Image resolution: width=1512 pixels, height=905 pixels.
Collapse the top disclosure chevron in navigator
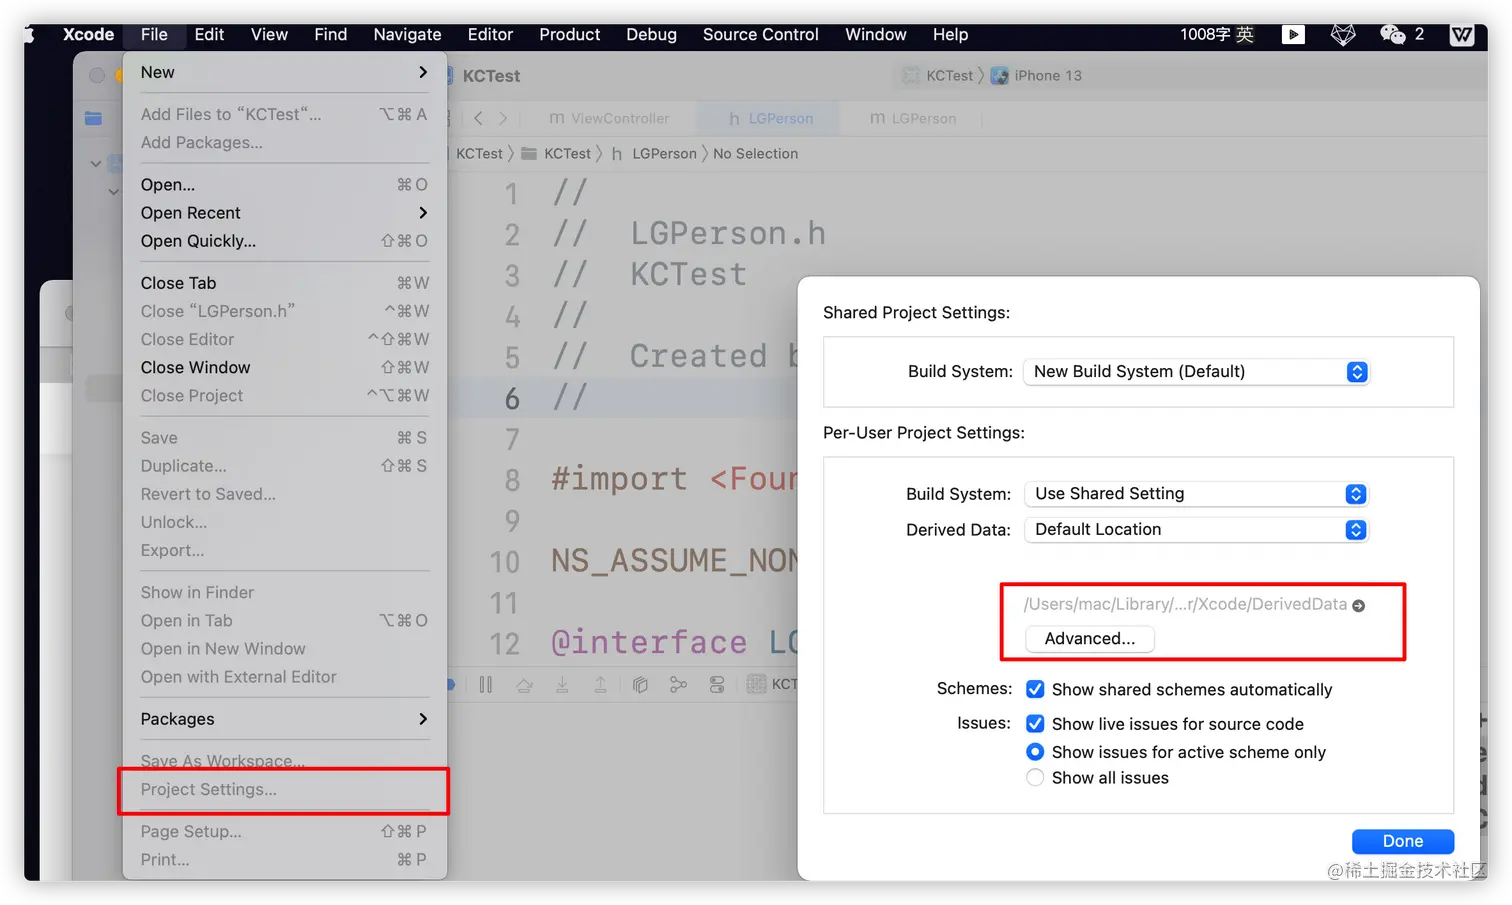click(95, 163)
